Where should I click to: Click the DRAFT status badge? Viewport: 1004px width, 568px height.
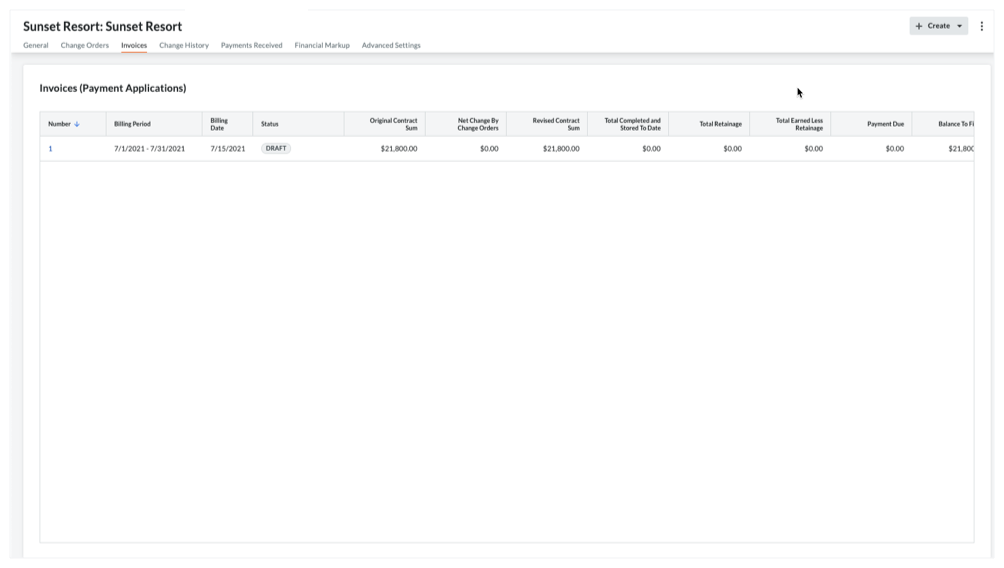(276, 148)
